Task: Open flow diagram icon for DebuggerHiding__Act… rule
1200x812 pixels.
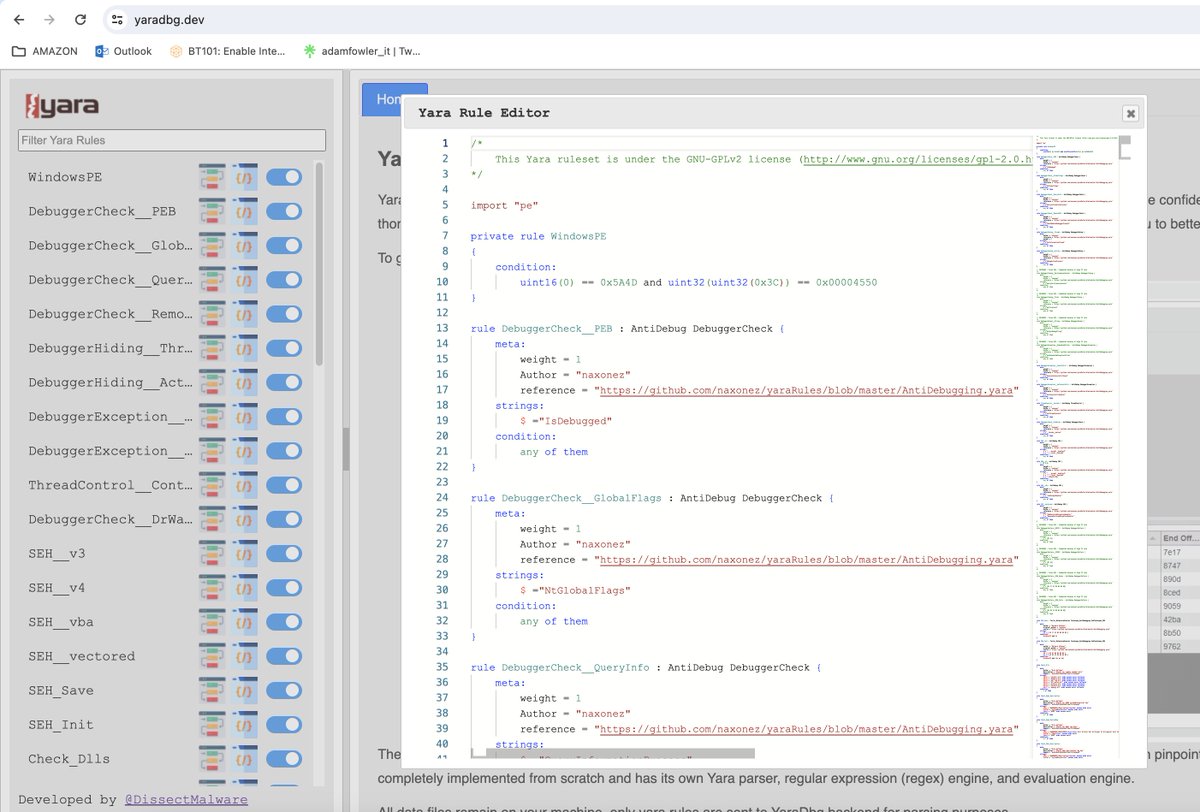Action: 212,382
